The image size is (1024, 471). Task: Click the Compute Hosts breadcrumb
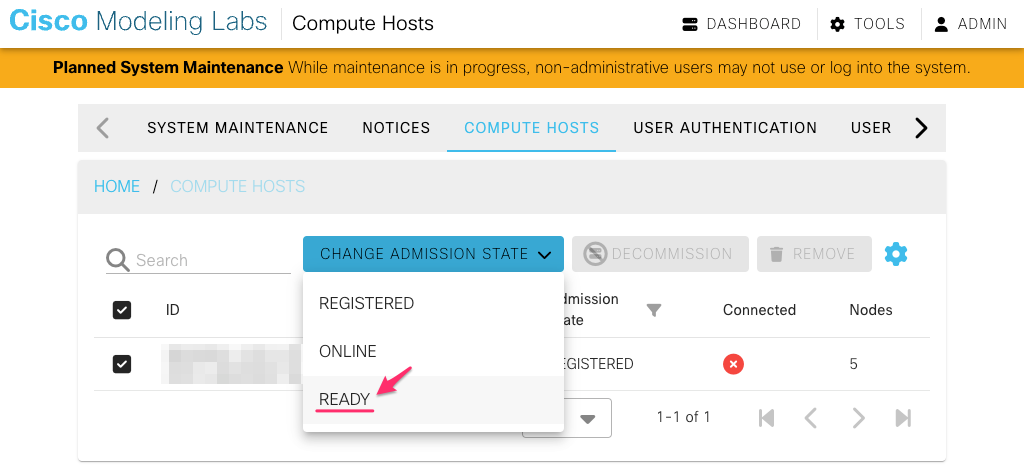(x=238, y=186)
